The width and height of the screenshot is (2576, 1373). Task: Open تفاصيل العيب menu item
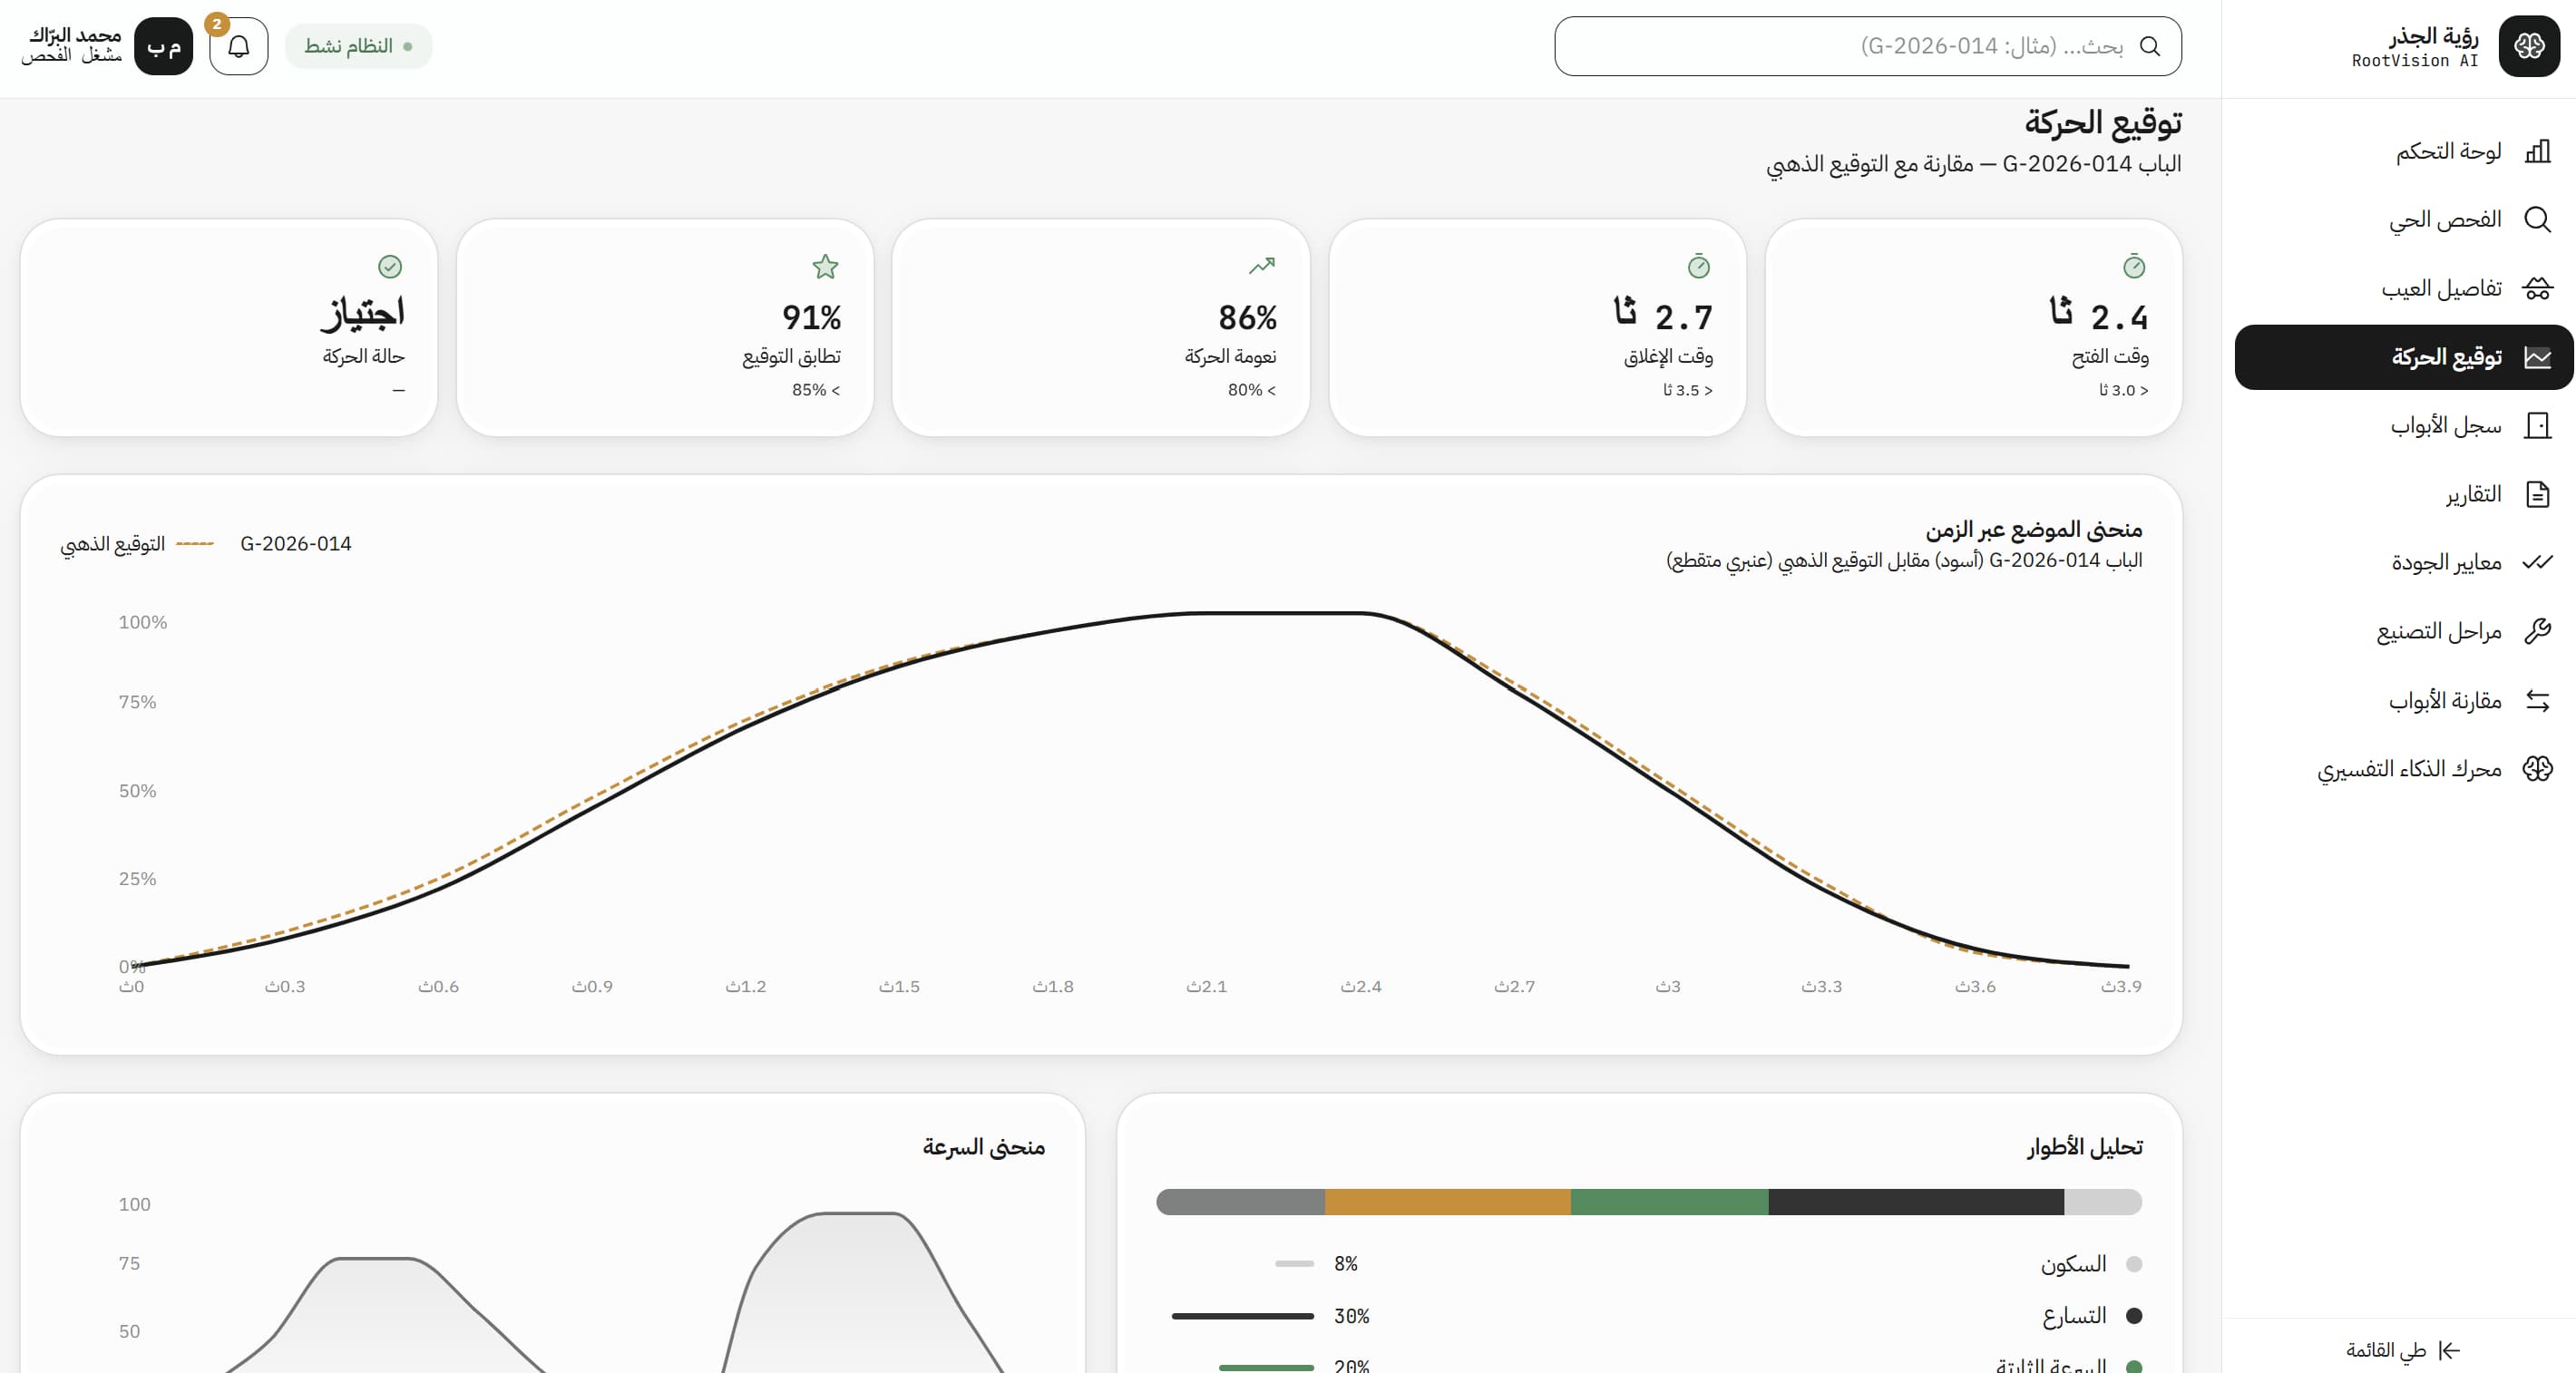point(2403,288)
